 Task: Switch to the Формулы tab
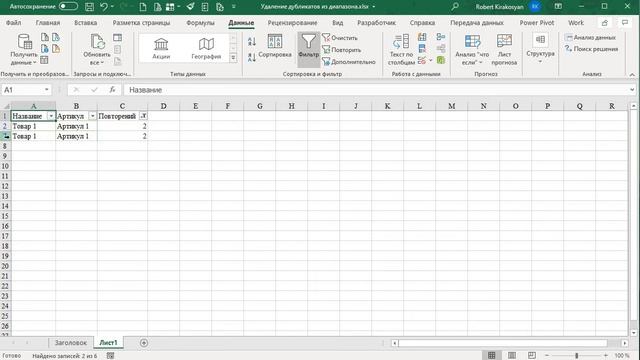(x=200, y=23)
